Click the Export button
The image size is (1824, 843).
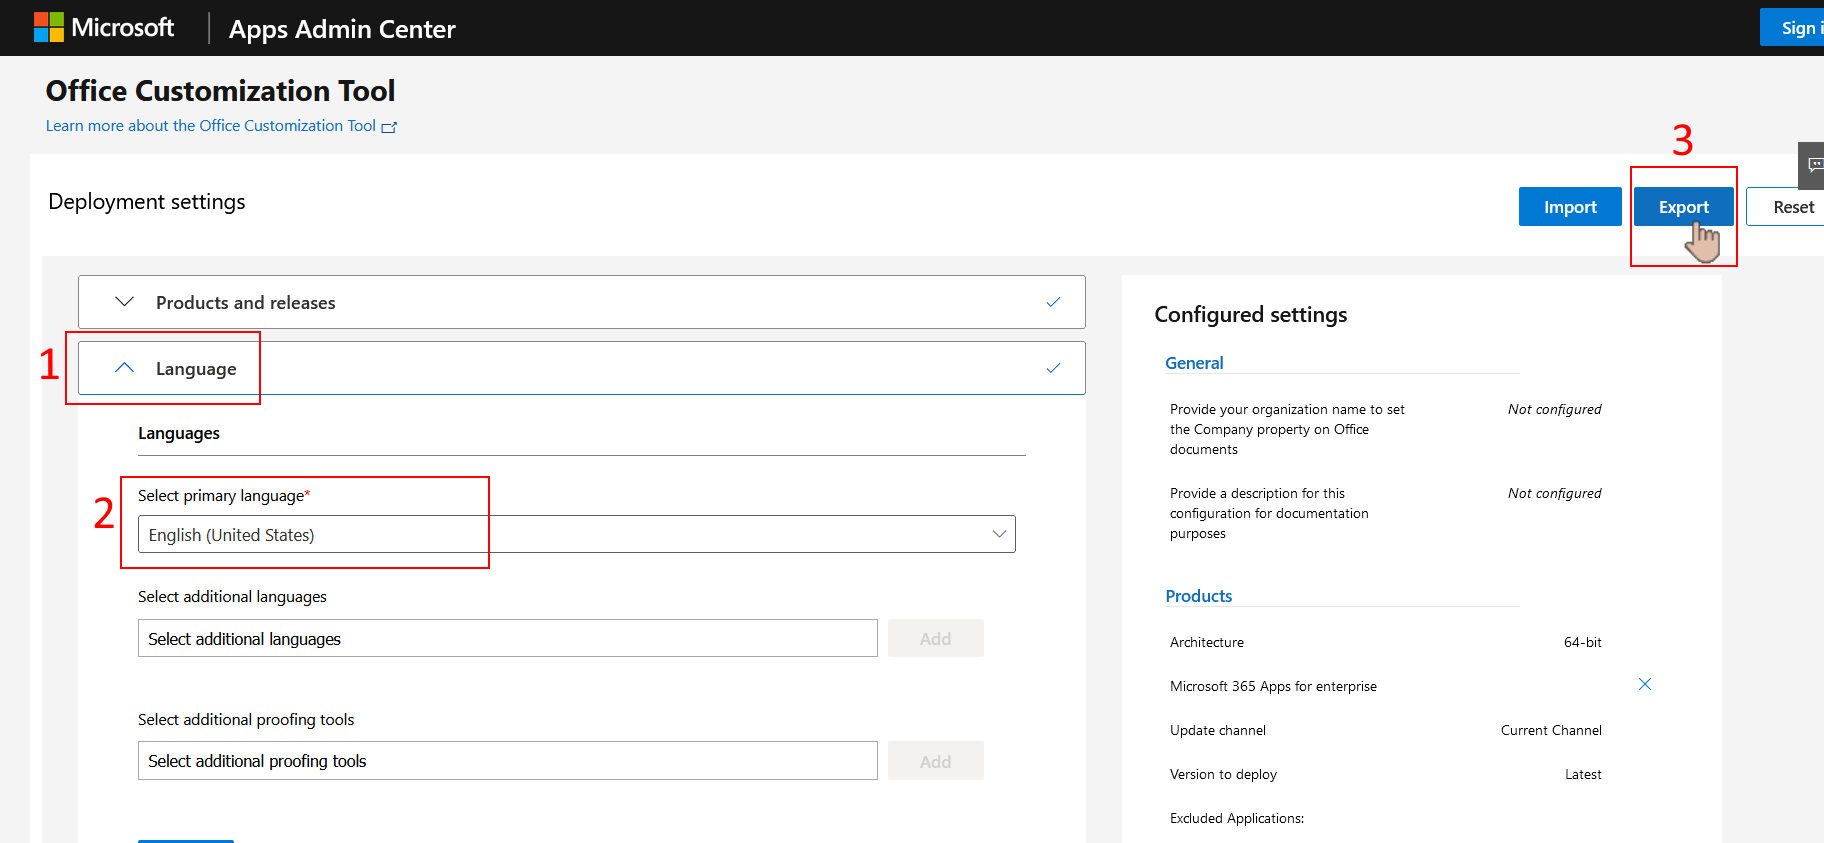coord(1684,207)
